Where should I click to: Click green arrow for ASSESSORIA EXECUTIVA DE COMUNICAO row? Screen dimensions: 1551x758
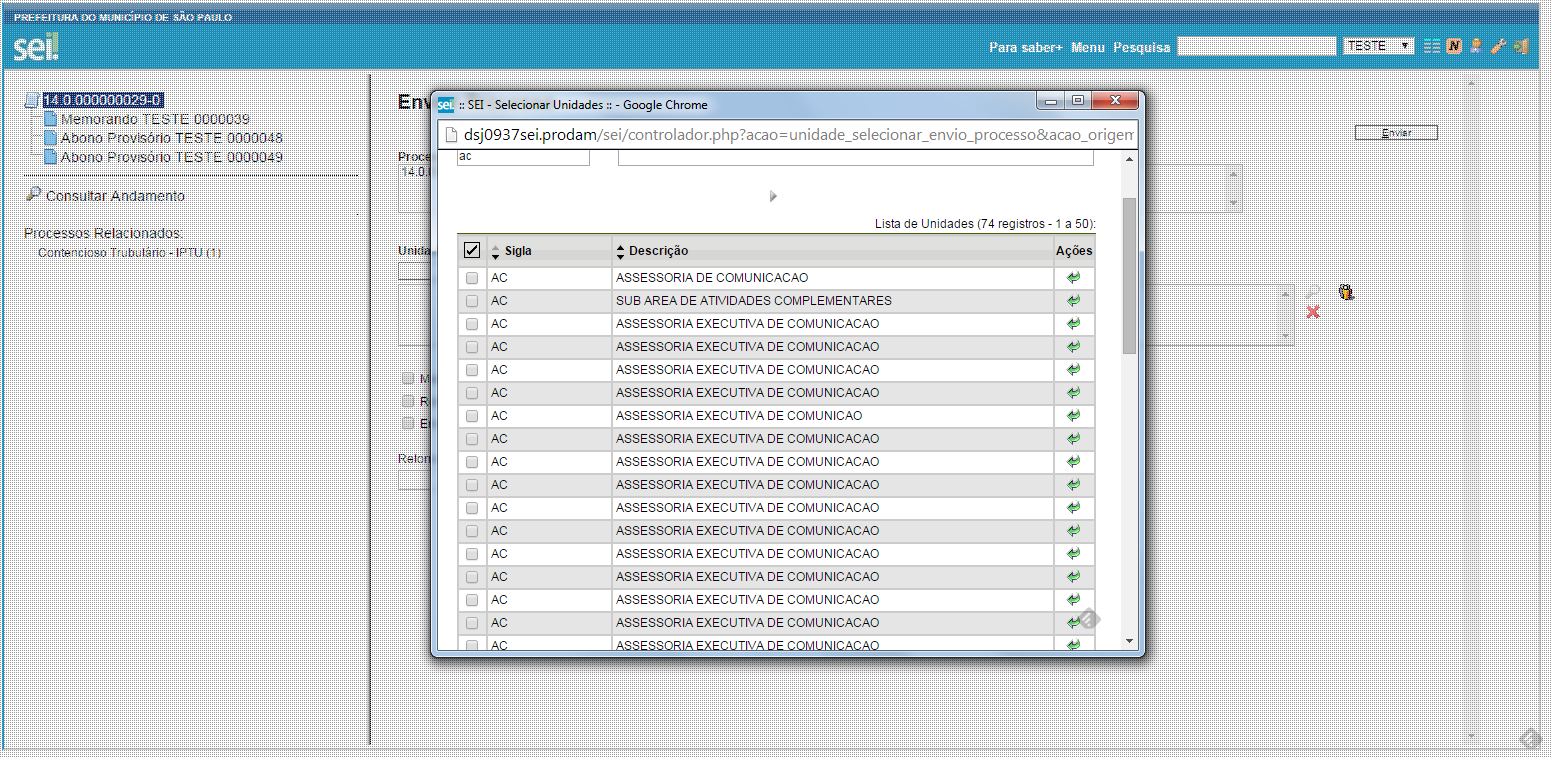pos(1074,416)
